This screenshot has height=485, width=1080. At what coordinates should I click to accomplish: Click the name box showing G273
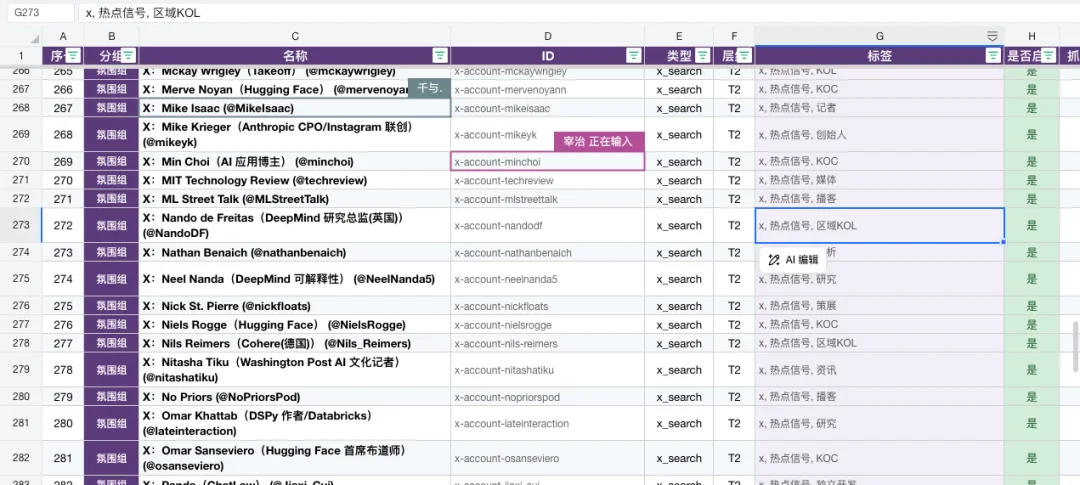[39, 12]
